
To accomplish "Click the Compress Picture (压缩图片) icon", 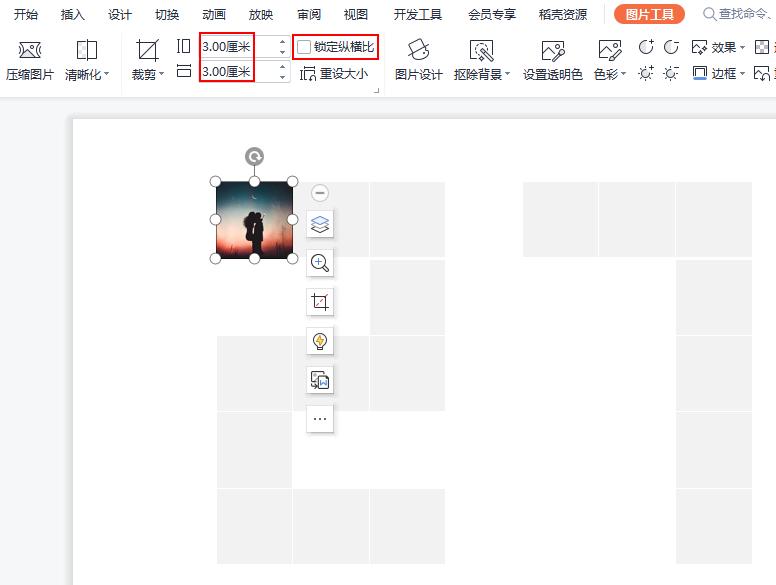I will 30,50.
